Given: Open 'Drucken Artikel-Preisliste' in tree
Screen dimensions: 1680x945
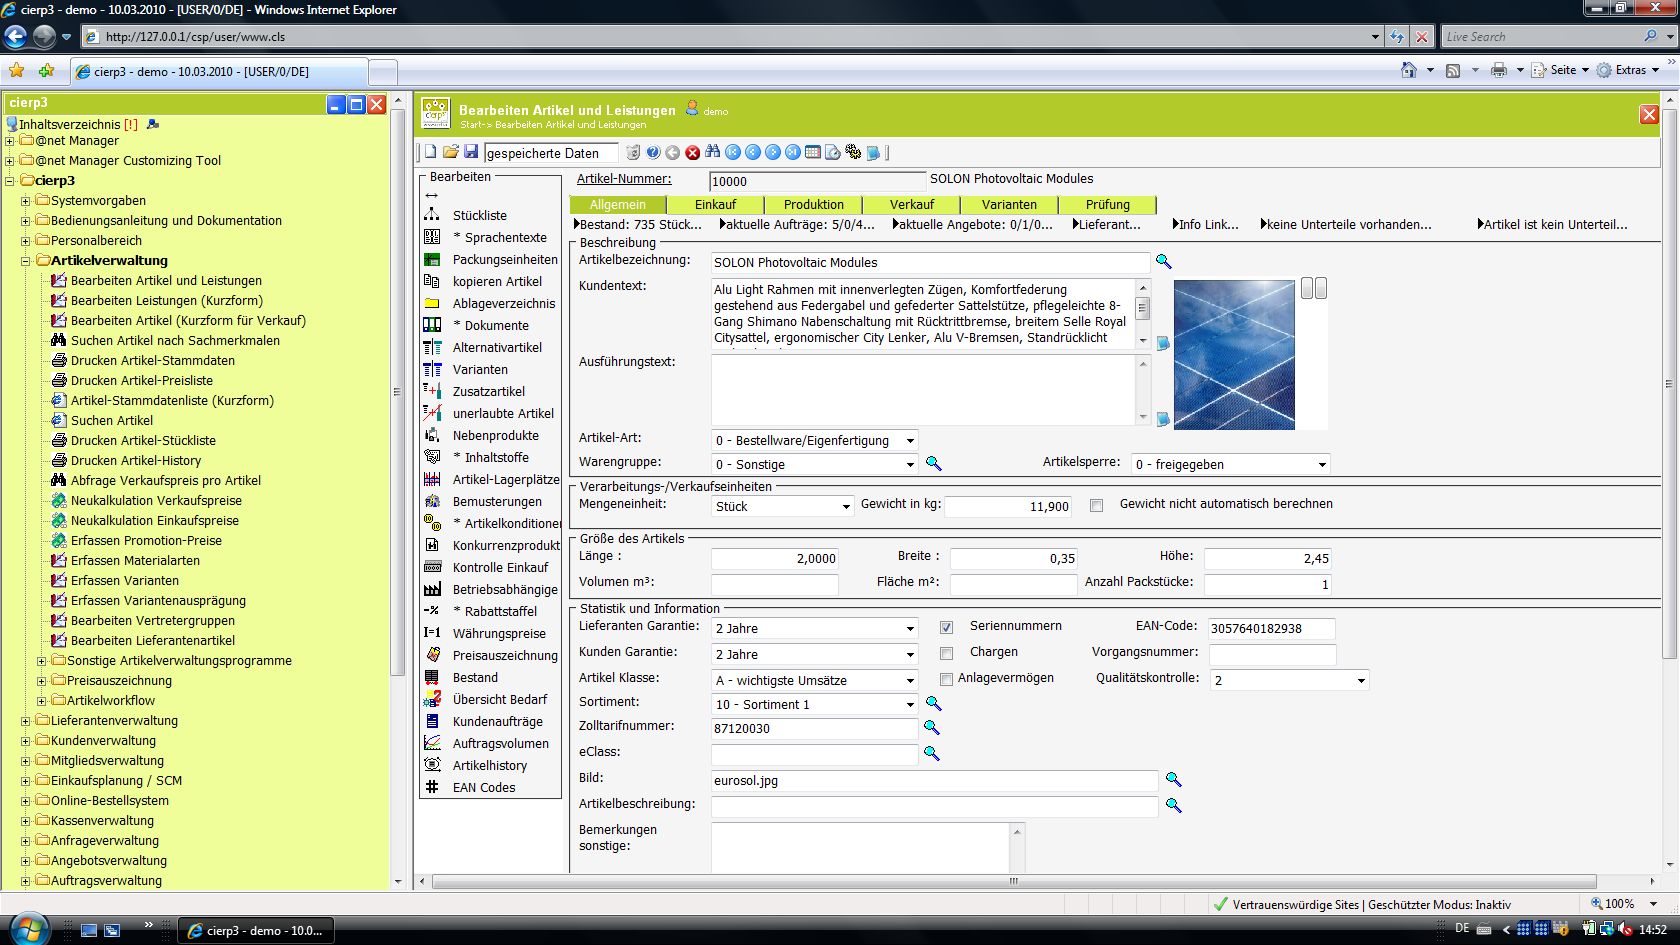Looking at the screenshot, I should [x=142, y=381].
